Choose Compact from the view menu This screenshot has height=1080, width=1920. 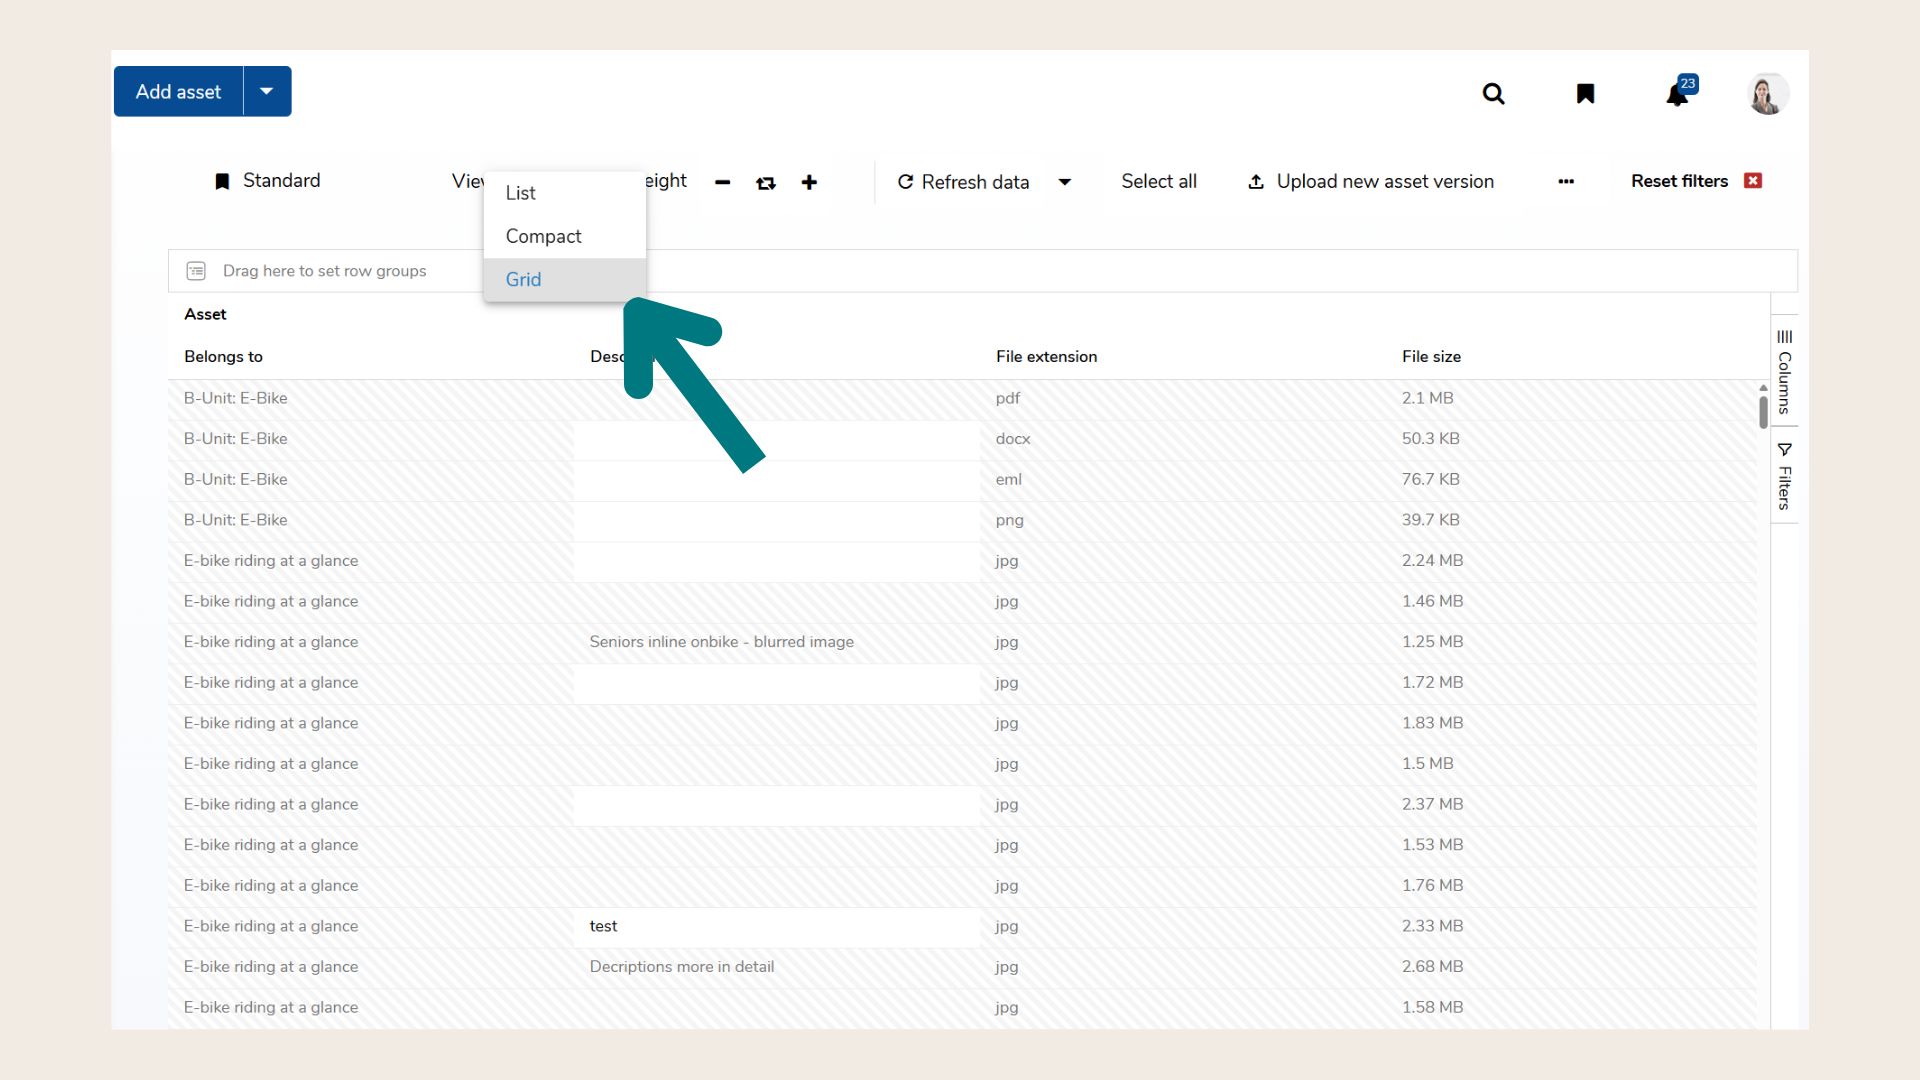point(543,236)
